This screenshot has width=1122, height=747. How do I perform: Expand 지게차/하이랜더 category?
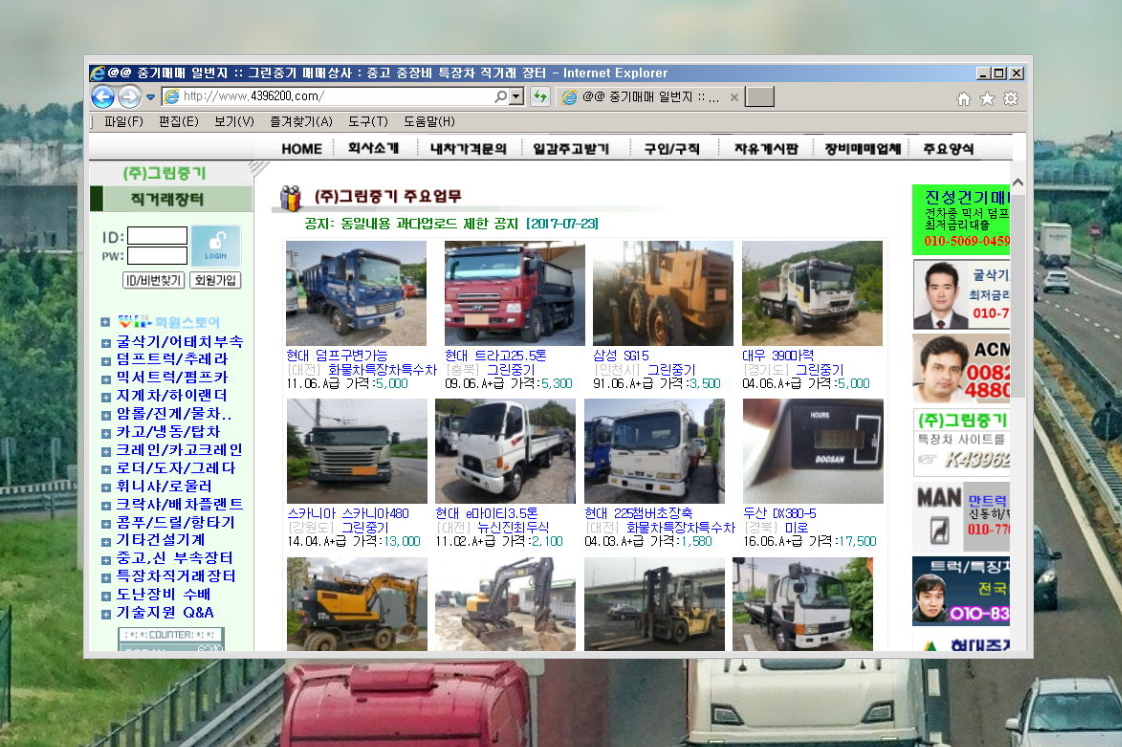pyautogui.click(x=105, y=397)
